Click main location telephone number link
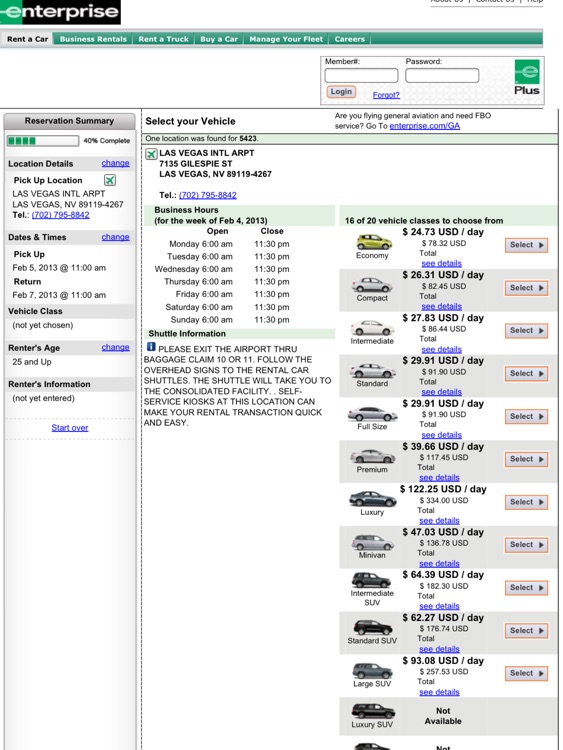The height and width of the screenshot is (750, 563). pos(208,195)
